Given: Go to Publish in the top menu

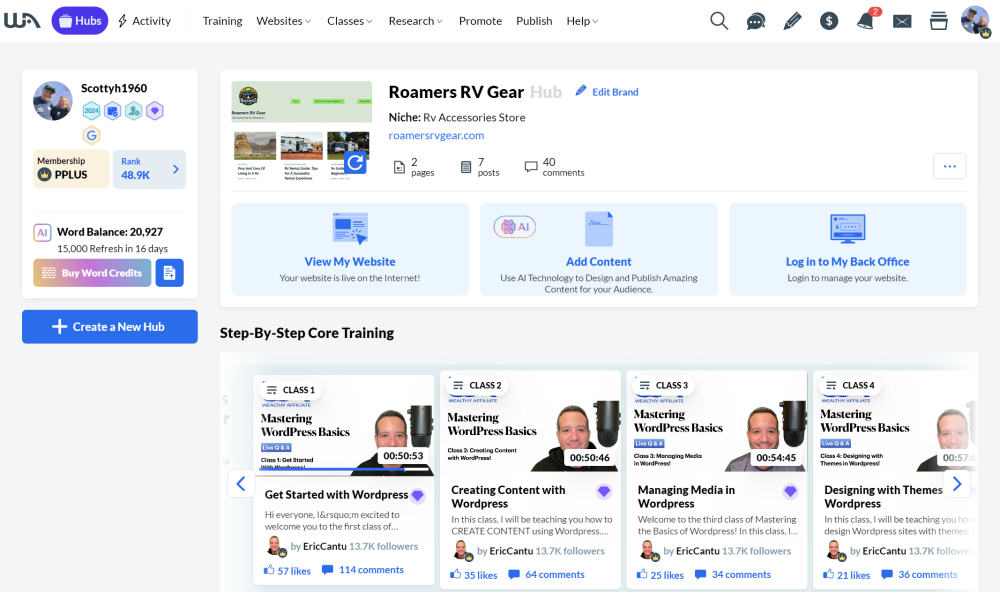Looking at the screenshot, I should tap(534, 21).
